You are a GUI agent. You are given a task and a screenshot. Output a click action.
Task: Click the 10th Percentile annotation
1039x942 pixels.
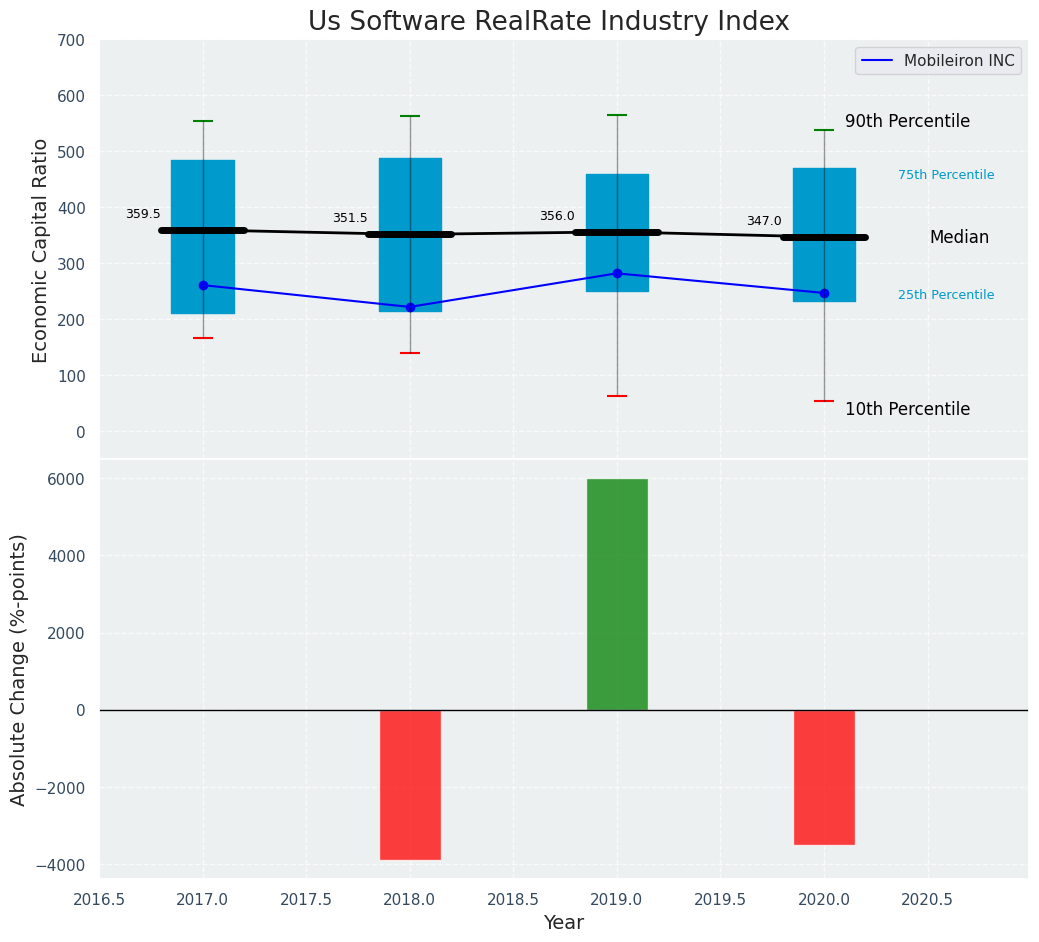(x=907, y=409)
